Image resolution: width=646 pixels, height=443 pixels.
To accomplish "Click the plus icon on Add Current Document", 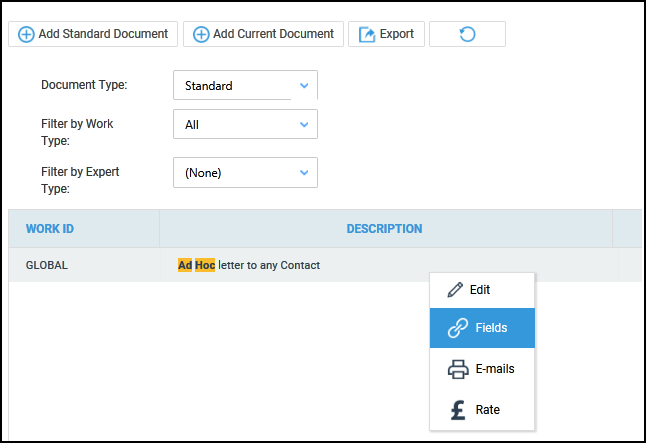I will [x=201, y=34].
